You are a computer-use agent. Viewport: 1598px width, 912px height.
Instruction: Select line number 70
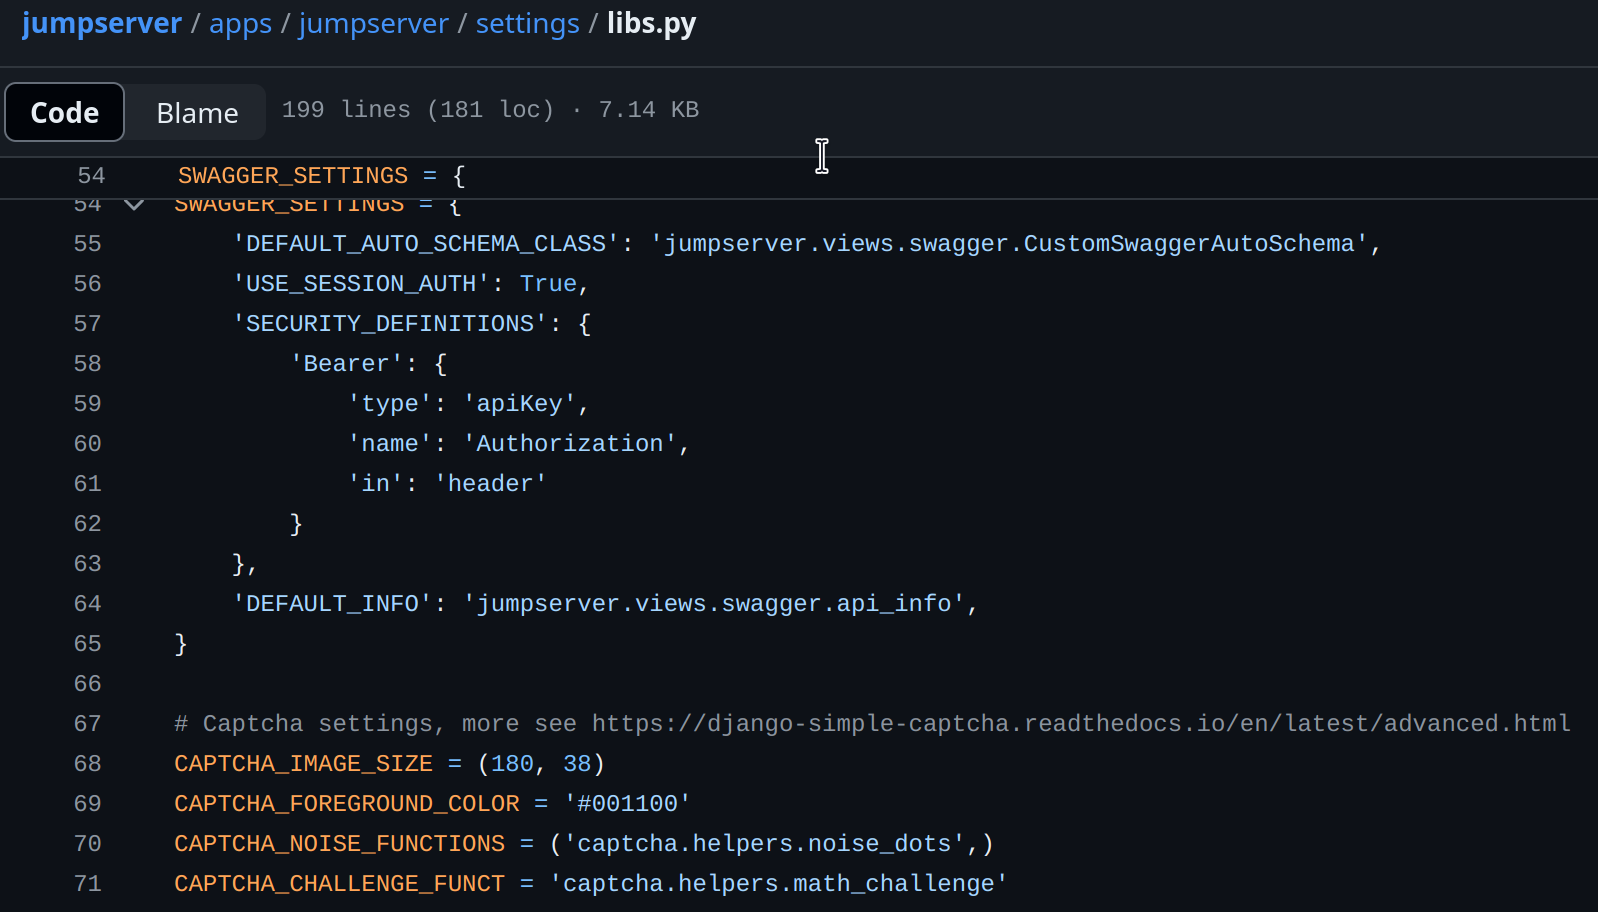(88, 844)
